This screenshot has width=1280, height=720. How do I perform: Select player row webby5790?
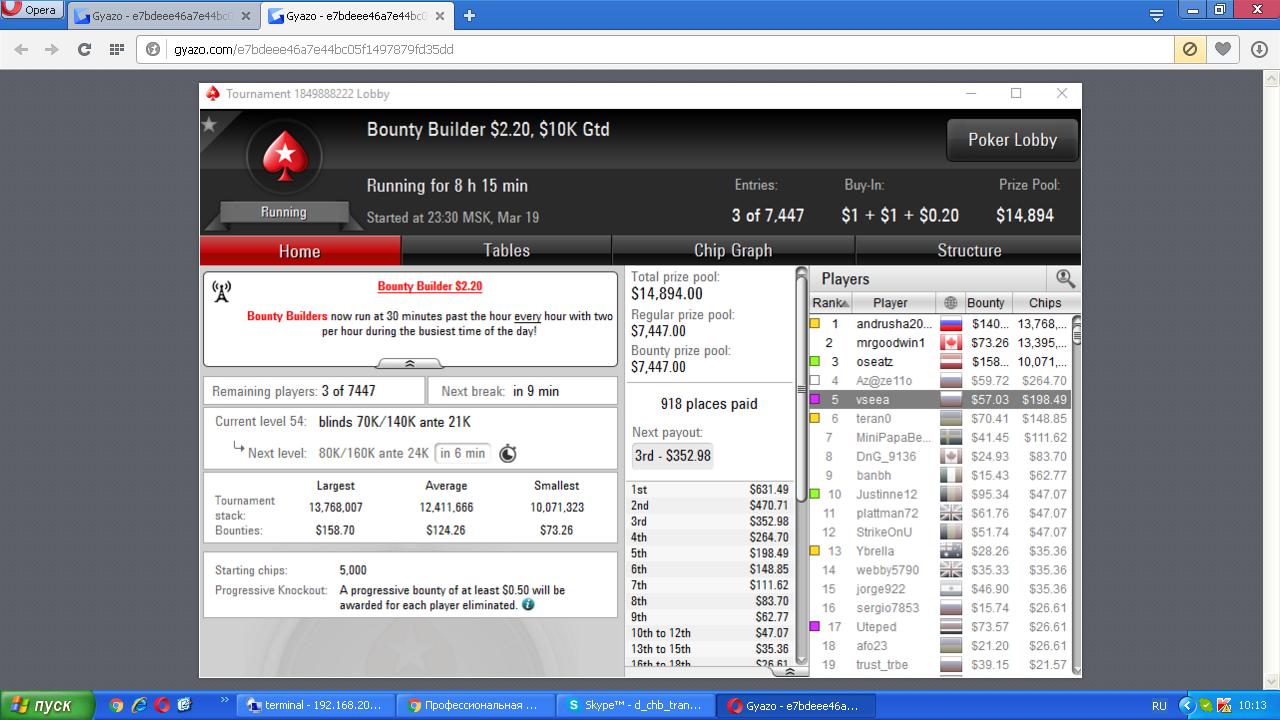(939, 570)
